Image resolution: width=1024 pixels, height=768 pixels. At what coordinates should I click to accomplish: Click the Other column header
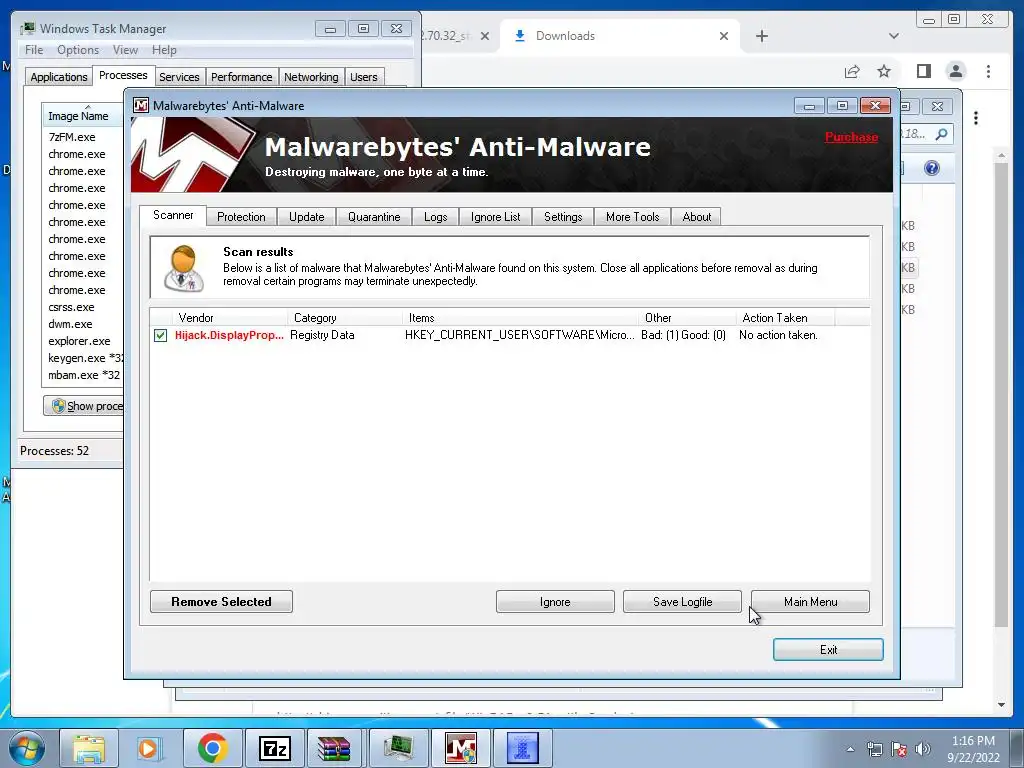(688, 318)
